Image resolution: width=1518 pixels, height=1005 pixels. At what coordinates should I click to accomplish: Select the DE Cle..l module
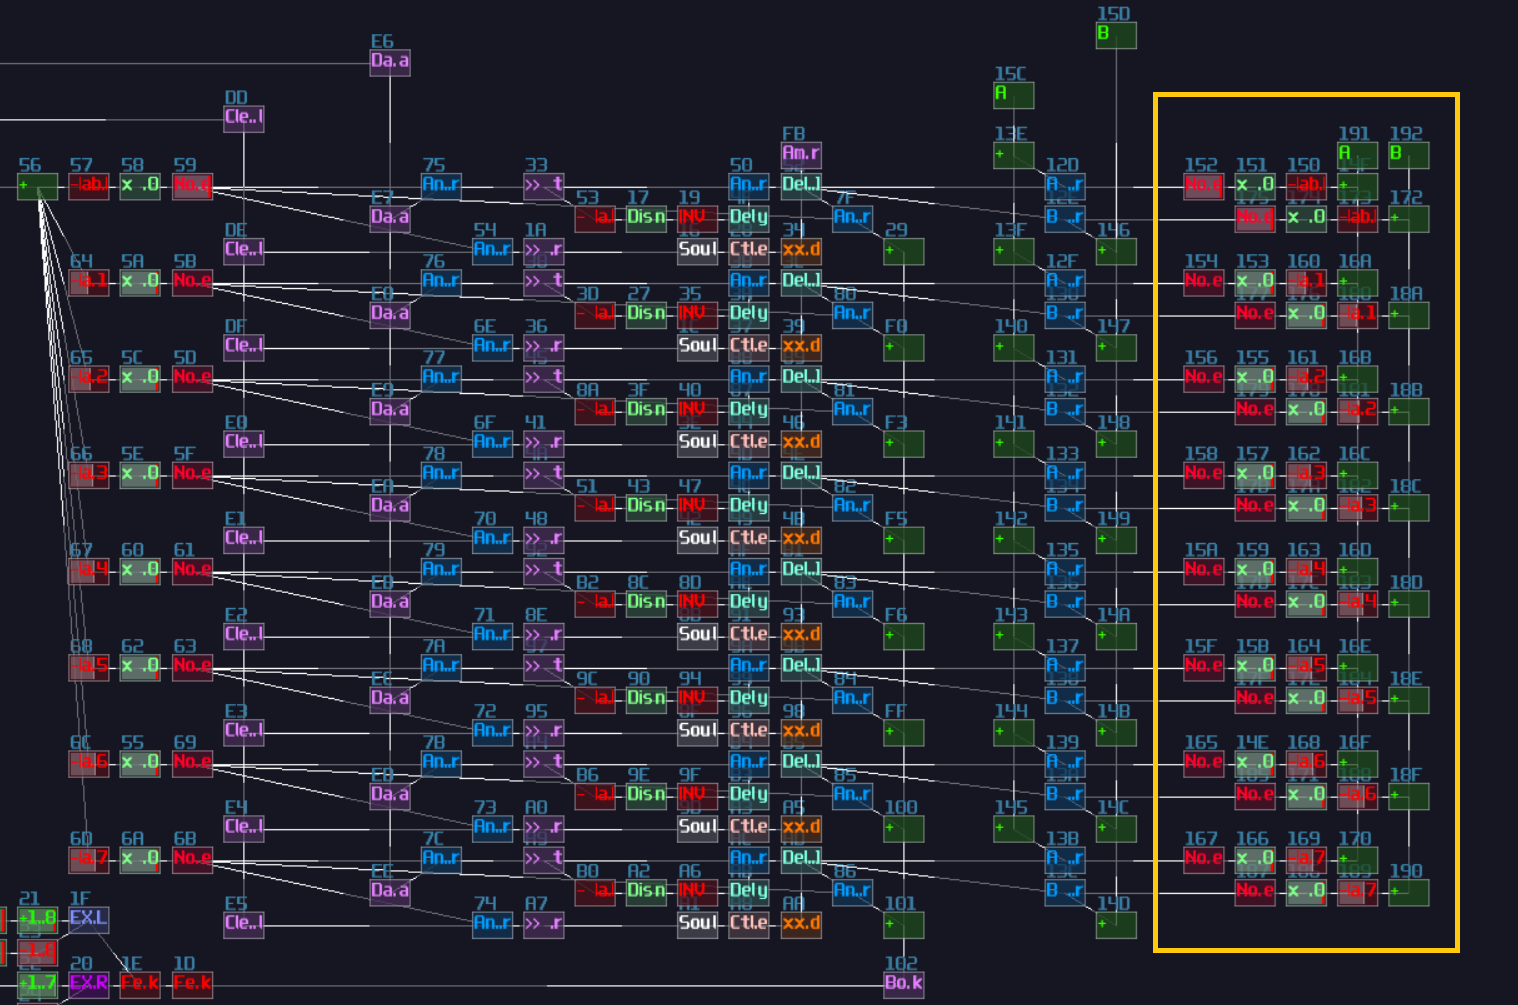pyautogui.click(x=244, y=251)
